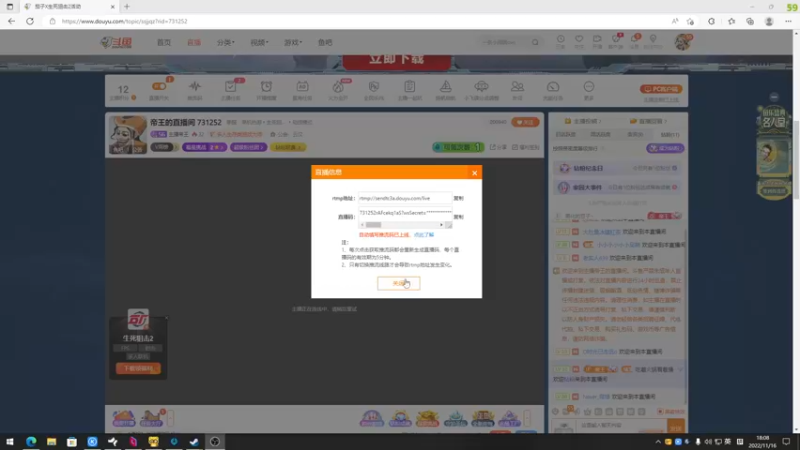Open the airship icon in streamer toolbar

click(481, 87)
